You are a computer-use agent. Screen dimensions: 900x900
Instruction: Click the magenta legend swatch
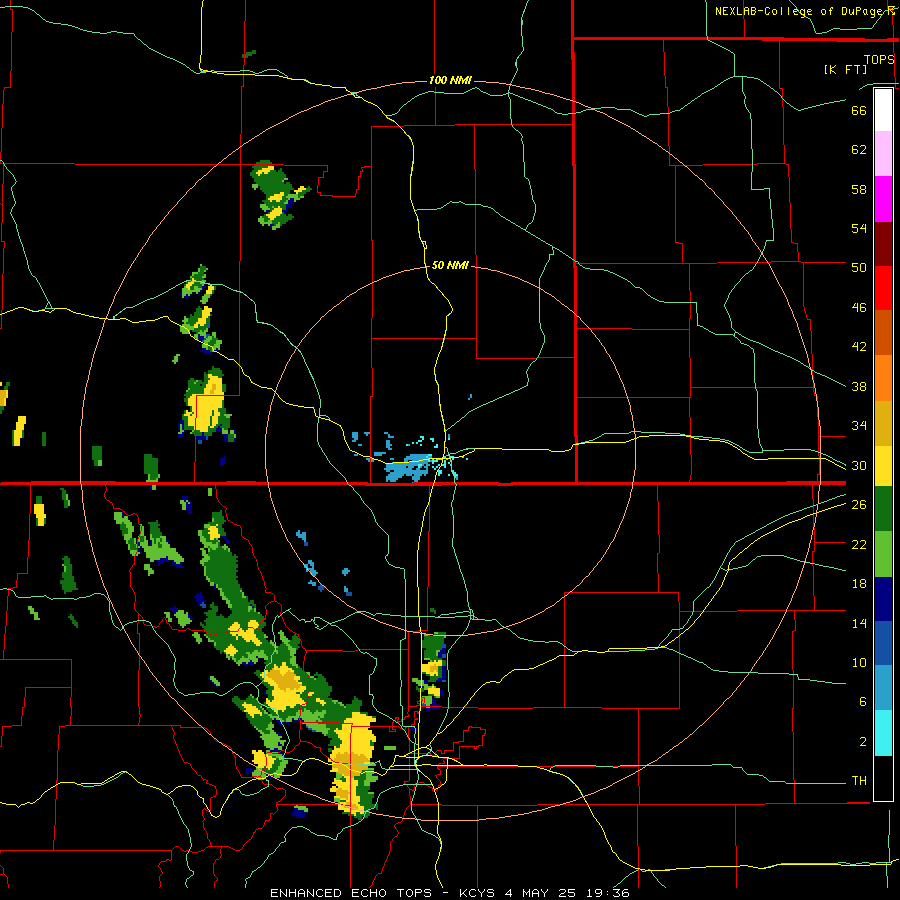click(x=883, y=199)
